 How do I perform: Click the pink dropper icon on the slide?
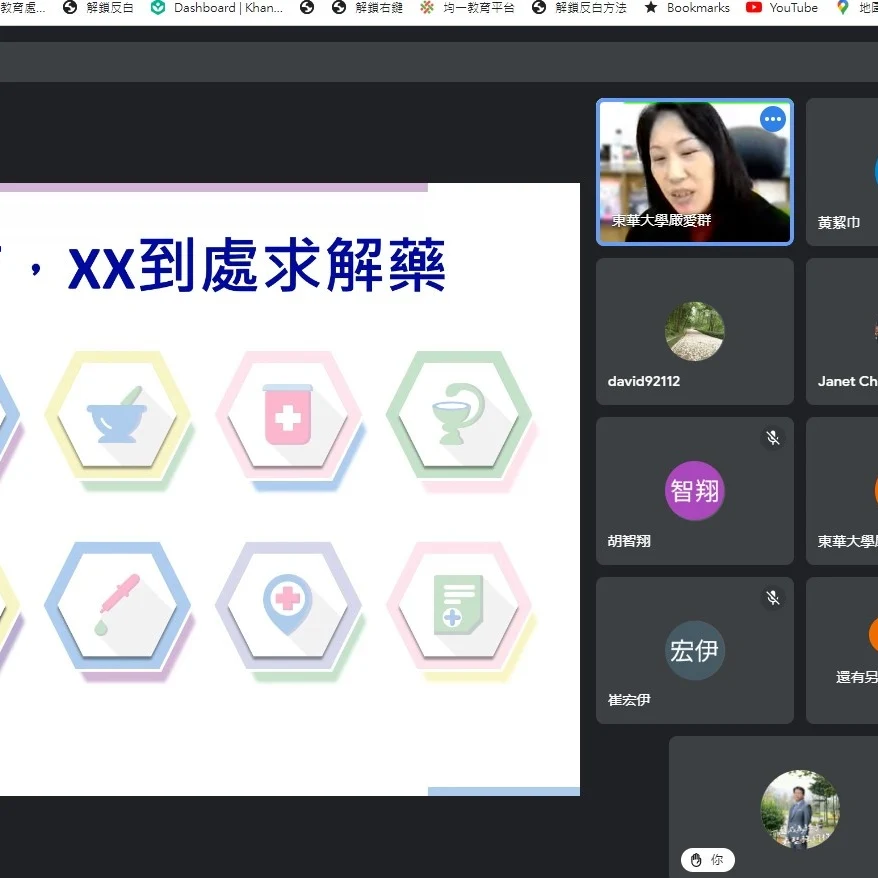pyautogui.click(x=117, y=606)
